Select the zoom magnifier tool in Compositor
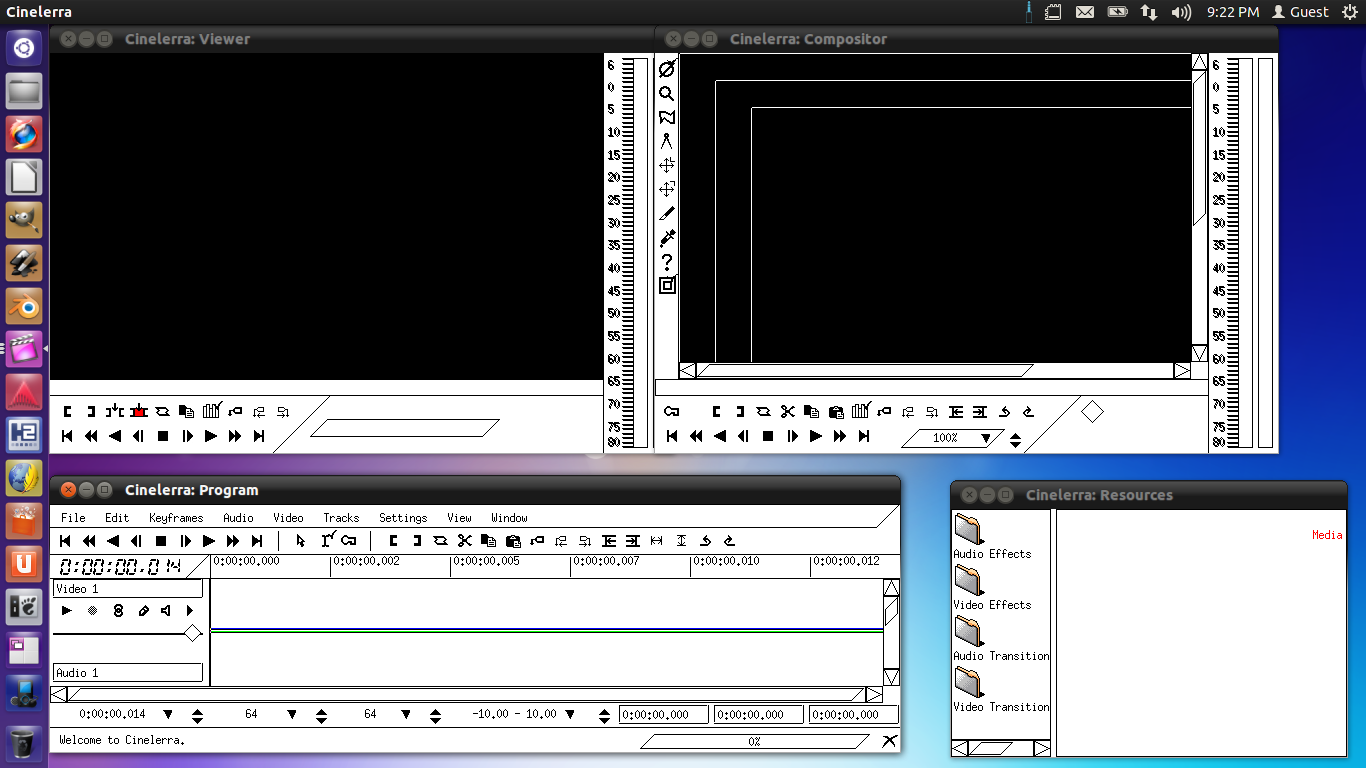The height and width of the screenshot is (768, 1366). pos(667,94)
